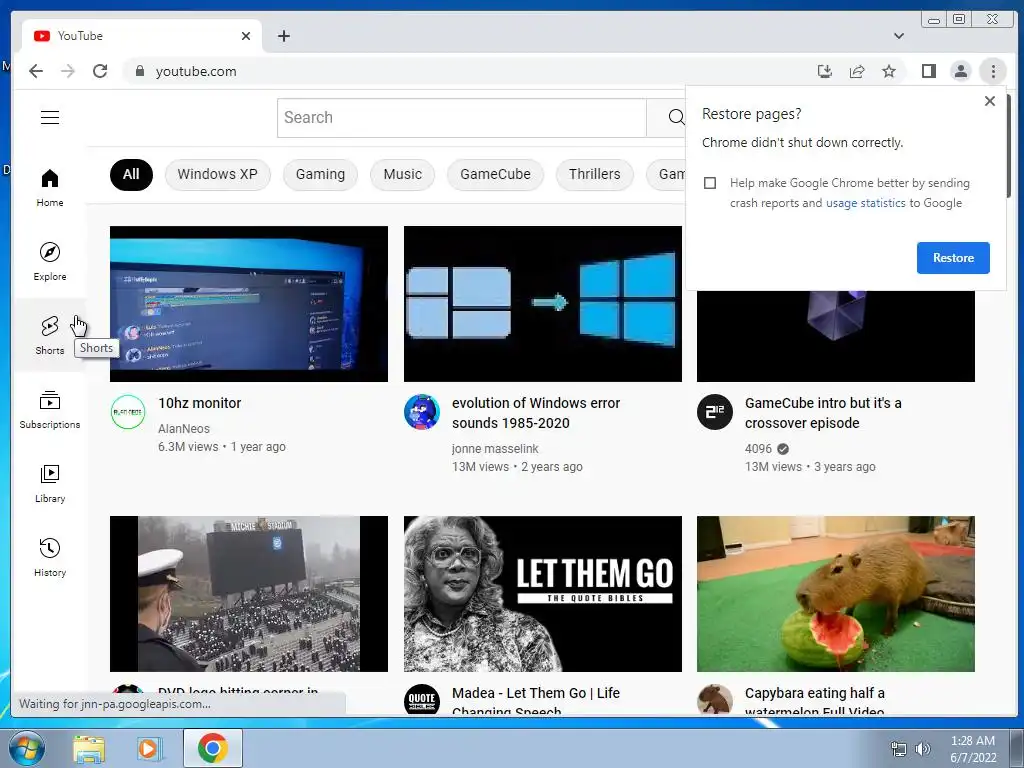Image resolution: width=1024 pixels, height=768 pixels.
Task: Open the taskbar clock showing 1:28 AM
Action: (972, 749)
